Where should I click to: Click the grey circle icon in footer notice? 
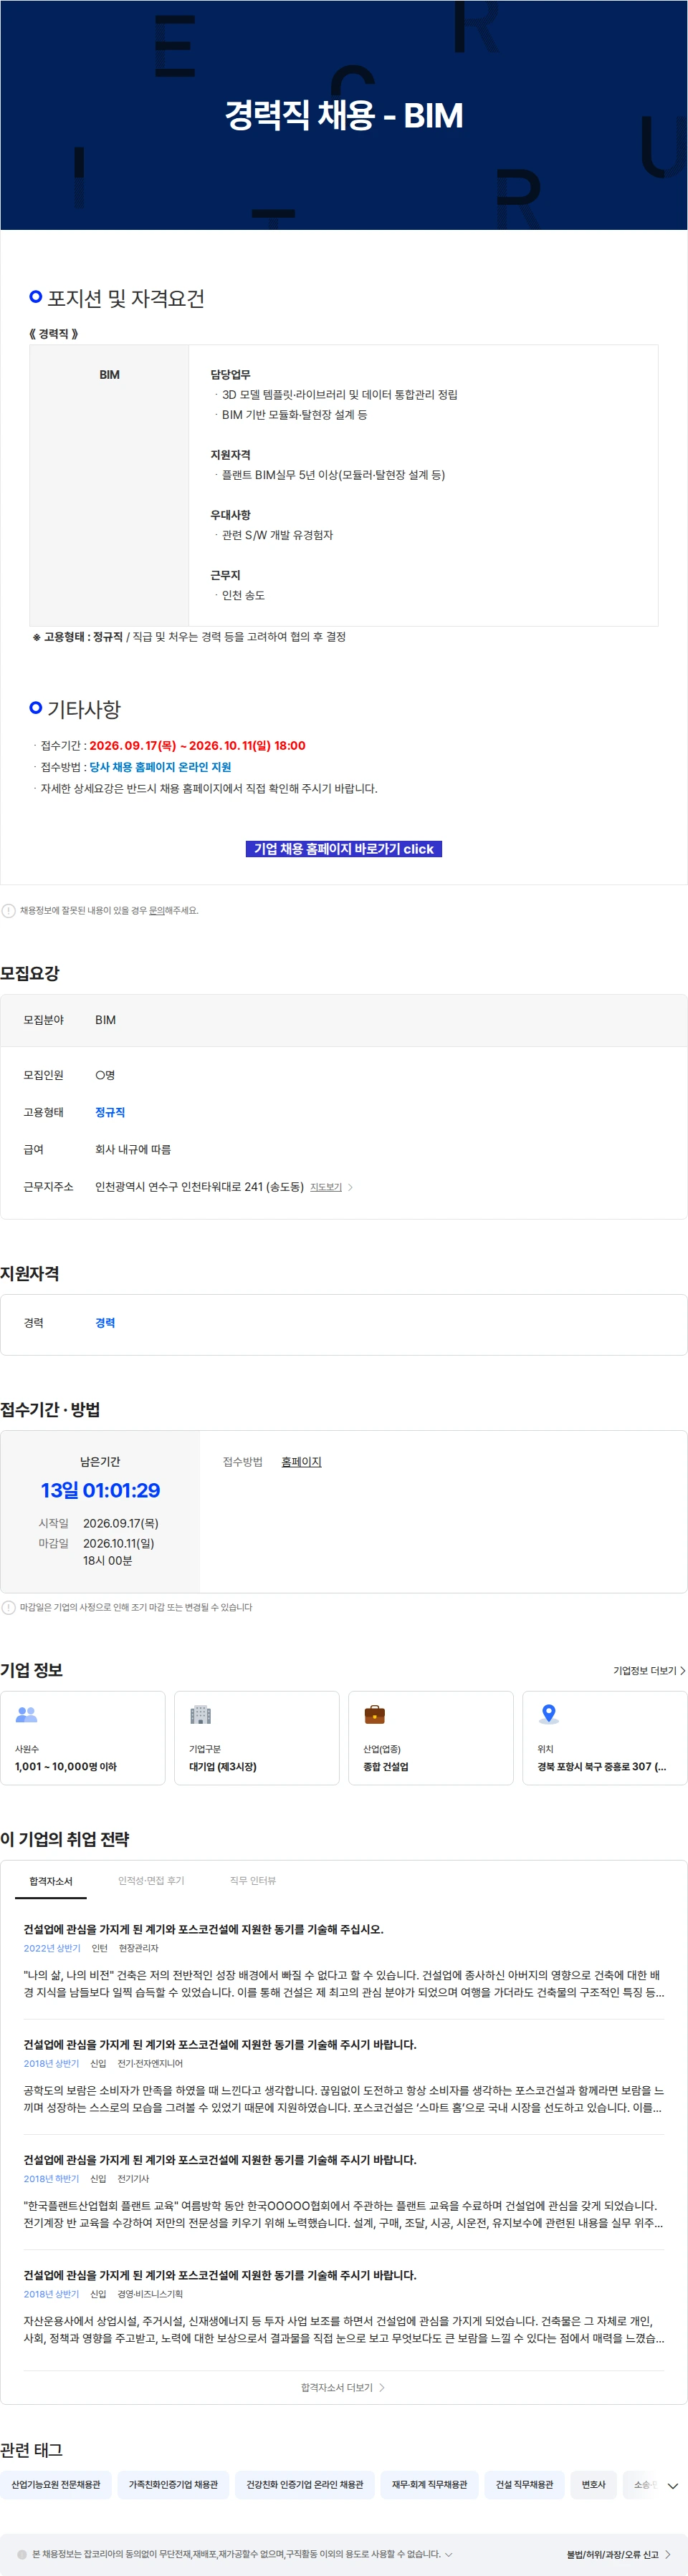(22, 2554)
